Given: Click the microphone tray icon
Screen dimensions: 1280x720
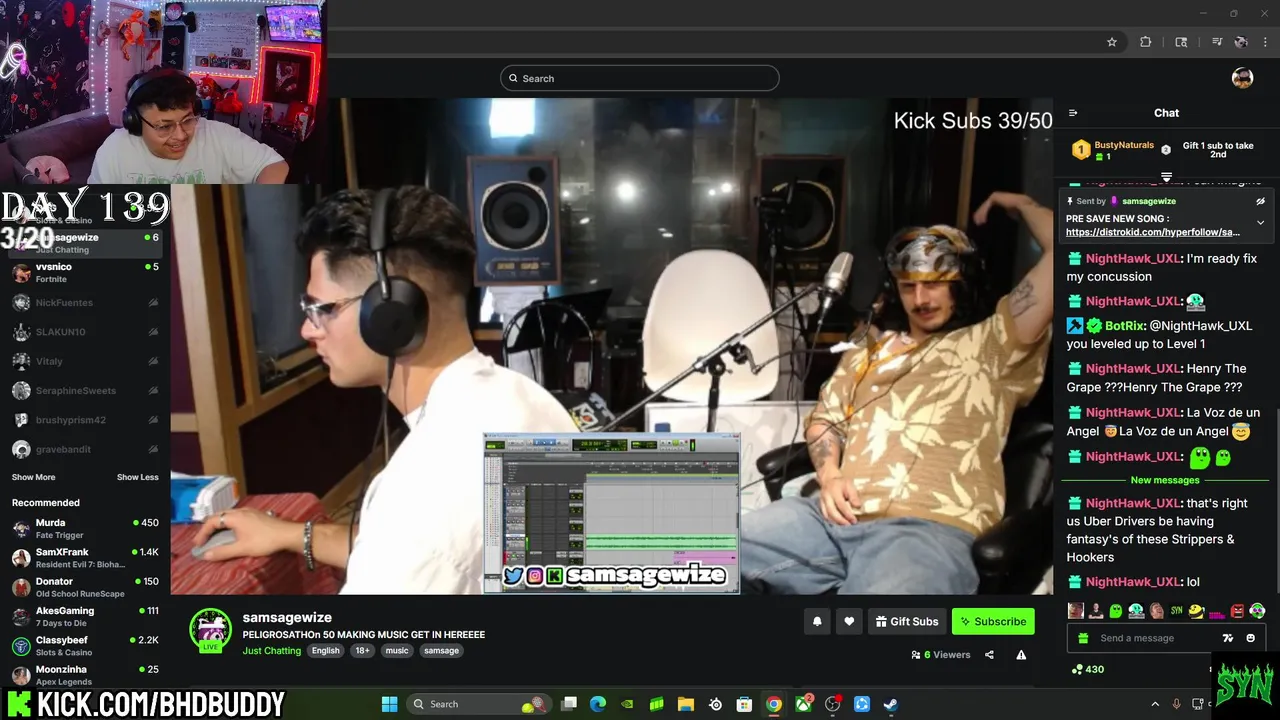Looking at the screenshot, I should (1177, 704).
